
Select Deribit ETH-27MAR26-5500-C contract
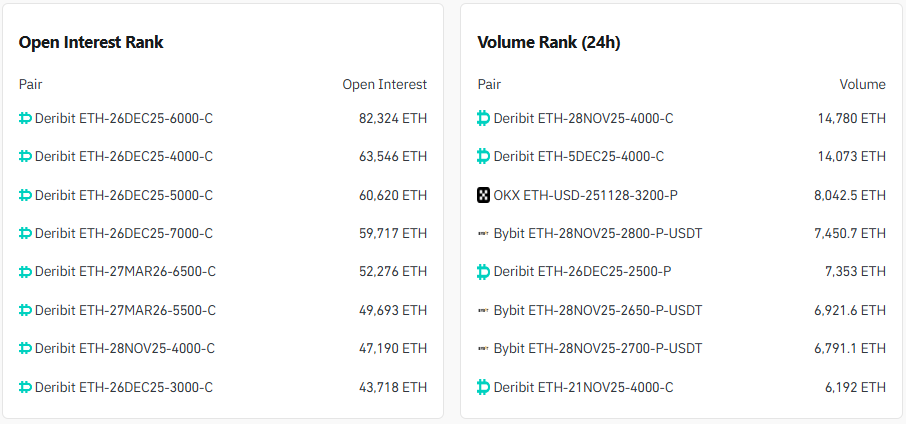[125, 310]
